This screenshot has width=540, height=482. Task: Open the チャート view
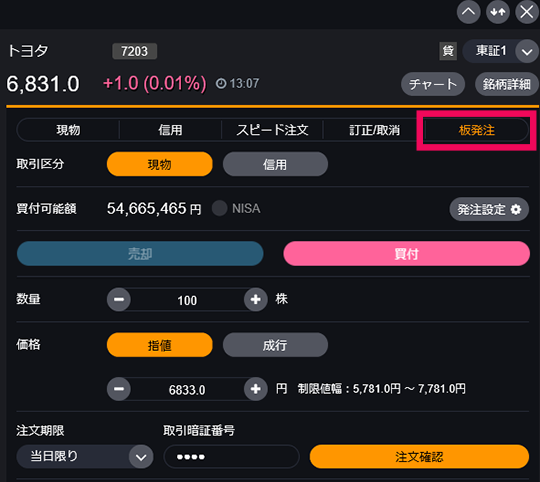tap(433, 84)
